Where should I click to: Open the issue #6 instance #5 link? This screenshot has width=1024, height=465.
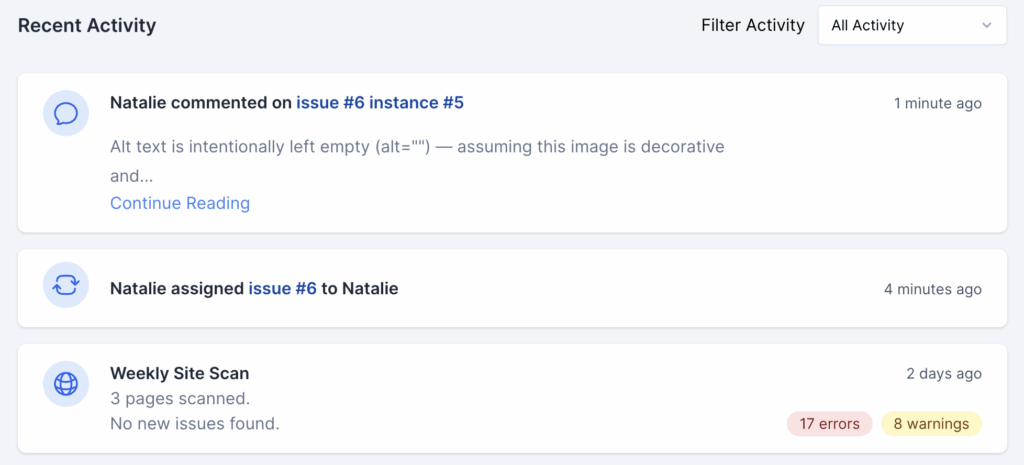(379, 103)
